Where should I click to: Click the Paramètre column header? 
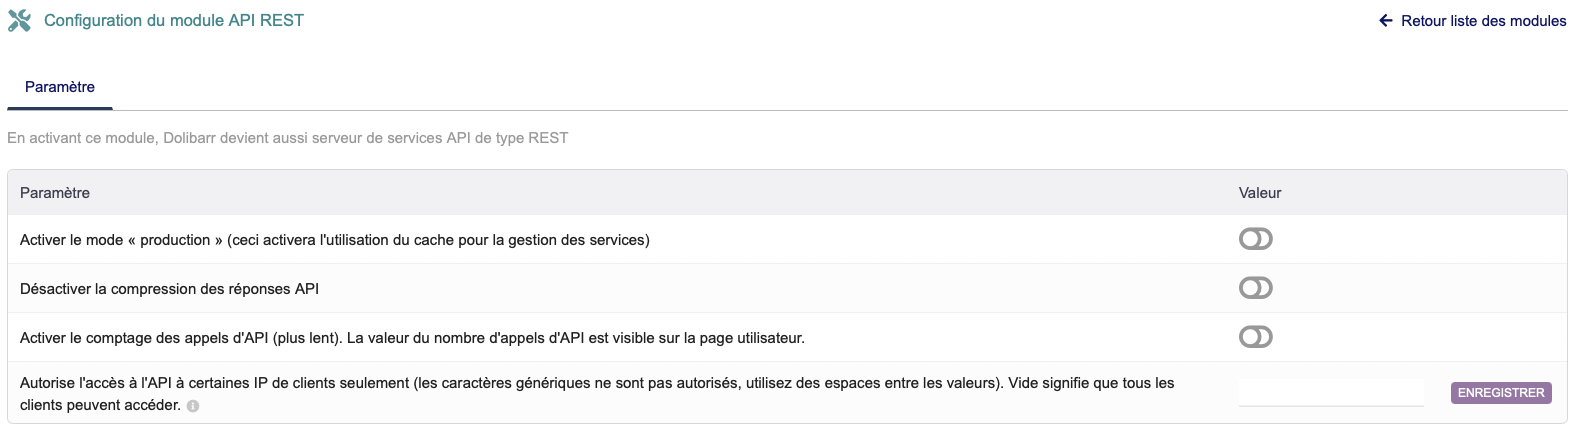55,193
